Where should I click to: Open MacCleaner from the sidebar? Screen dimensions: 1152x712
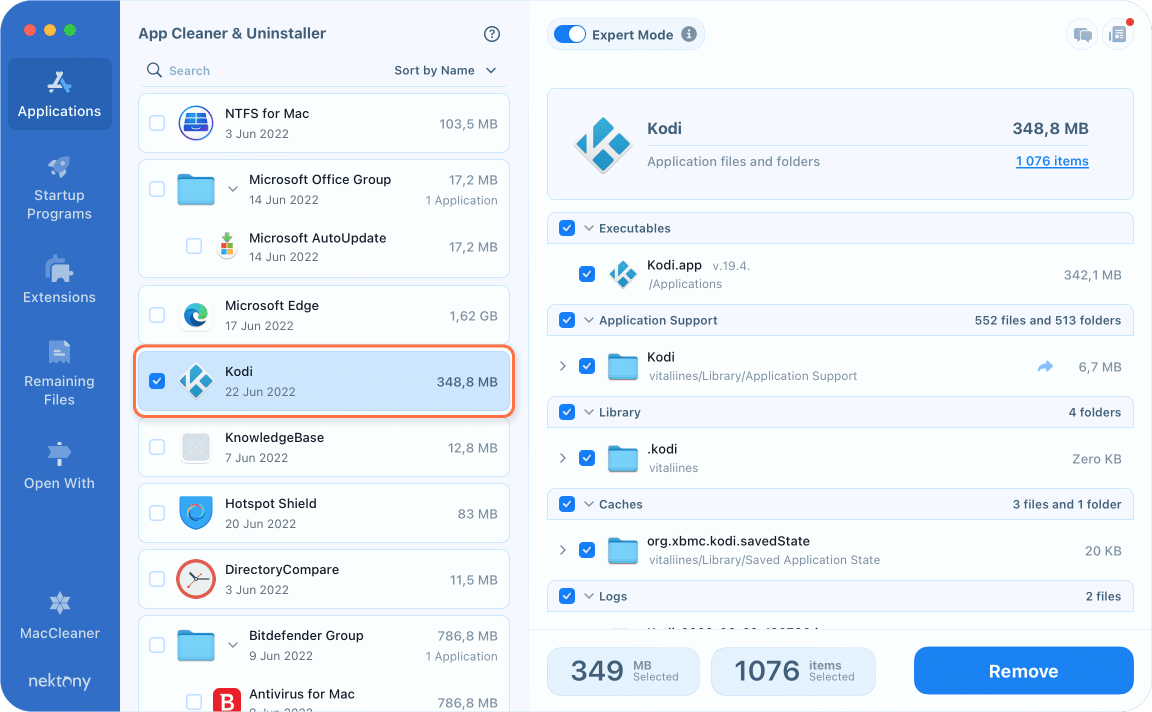point(59,615)
